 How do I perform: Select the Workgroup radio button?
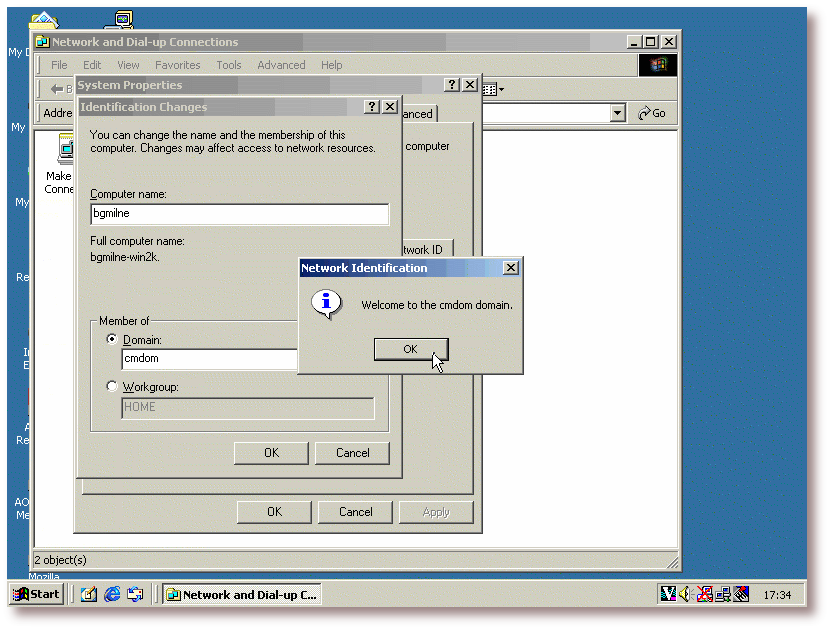pyautogui.click(x=112, y=387)
